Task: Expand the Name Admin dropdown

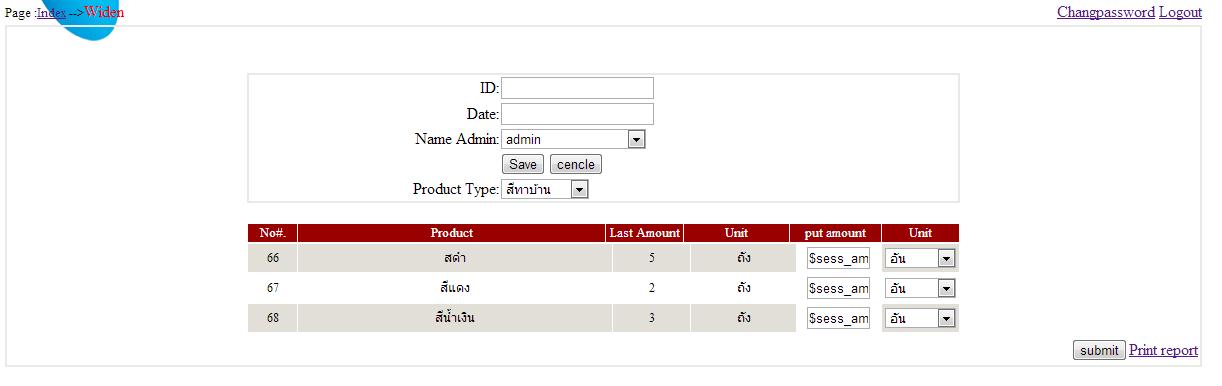Action: coord(573,139)
